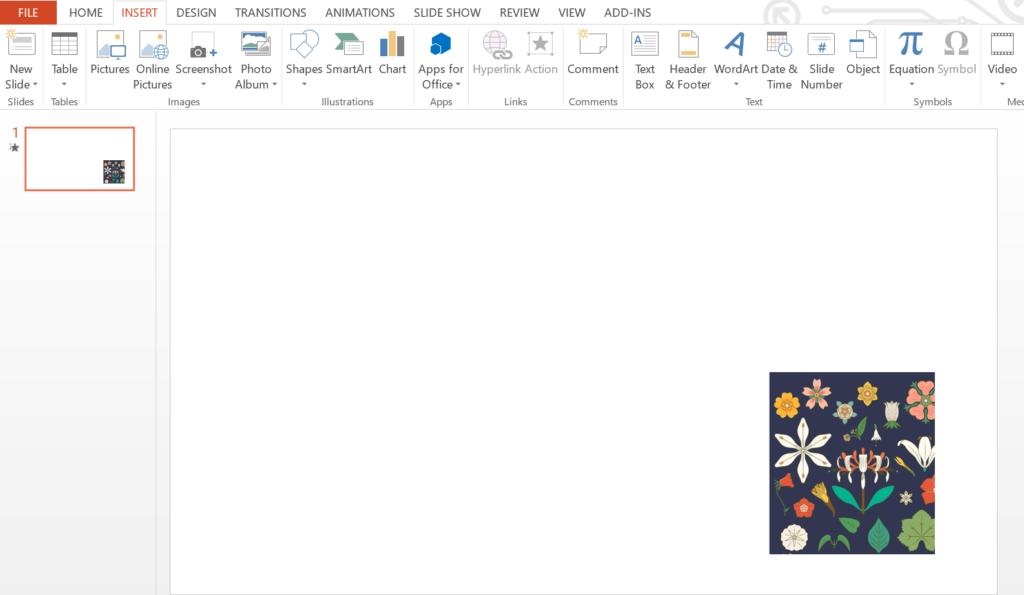This screenshot has height=595, width=1024.
Task: Insert a Text Box
Action: (644, 55)
